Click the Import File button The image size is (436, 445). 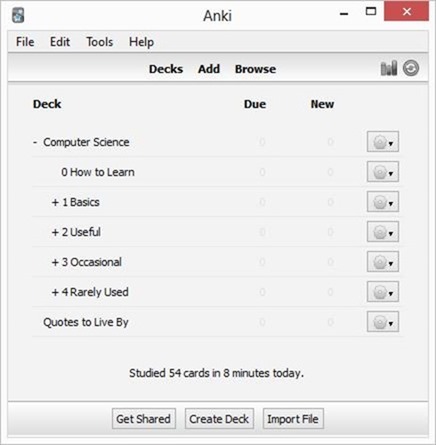point(293,419)
